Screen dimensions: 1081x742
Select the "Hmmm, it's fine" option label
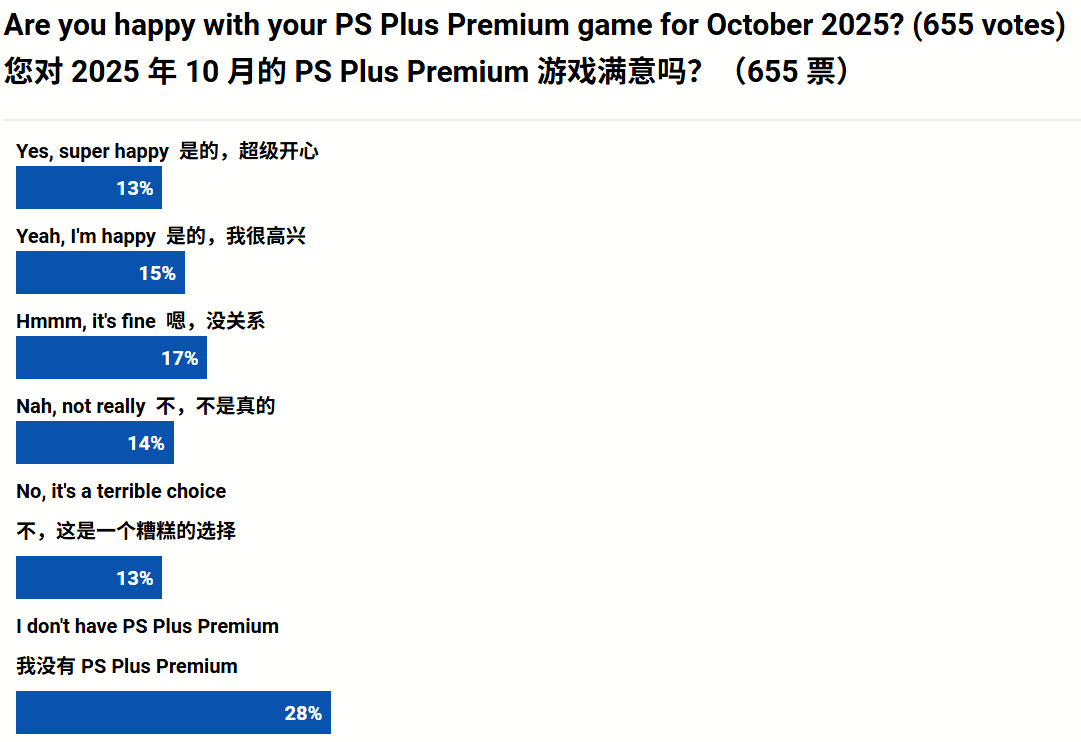pos(86,321)
